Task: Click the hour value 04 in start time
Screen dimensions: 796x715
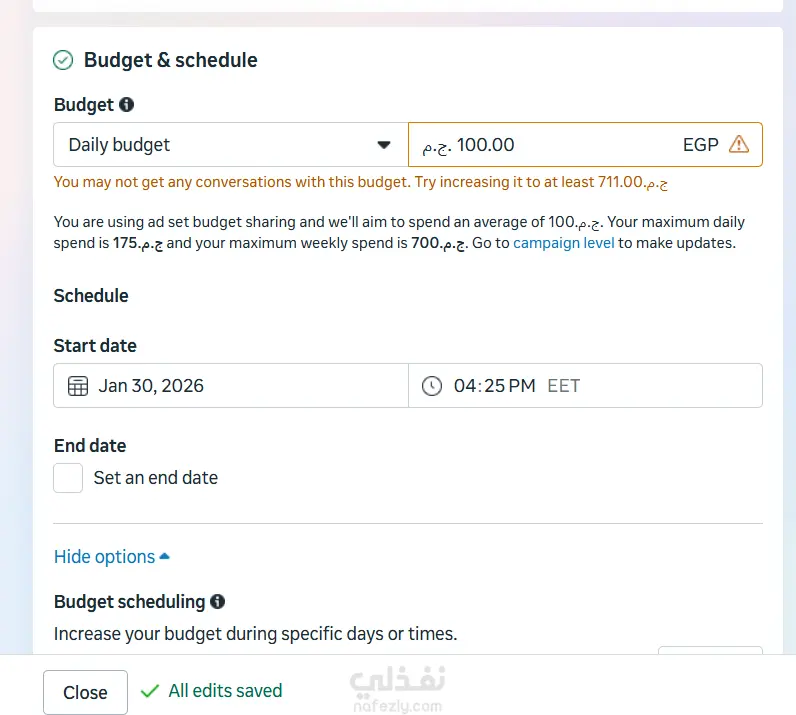Action: (x=464, y=385)
